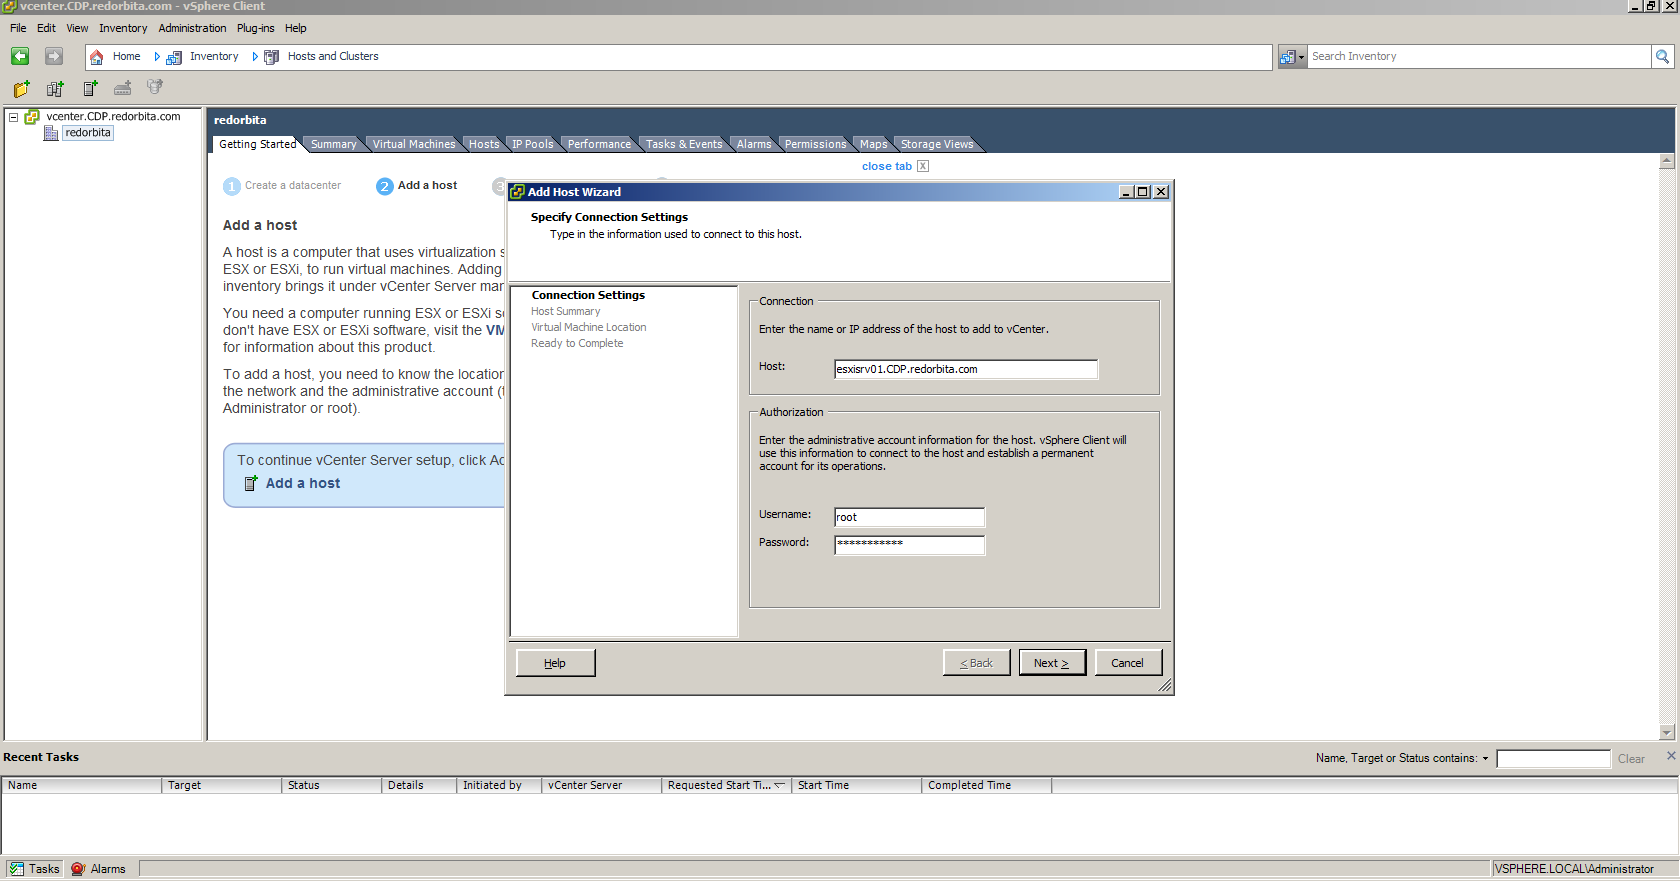Collapse the vcenter.CDP.redorbita.com tree node
The image size is (1680, 881).
click(x=14, y=117)
